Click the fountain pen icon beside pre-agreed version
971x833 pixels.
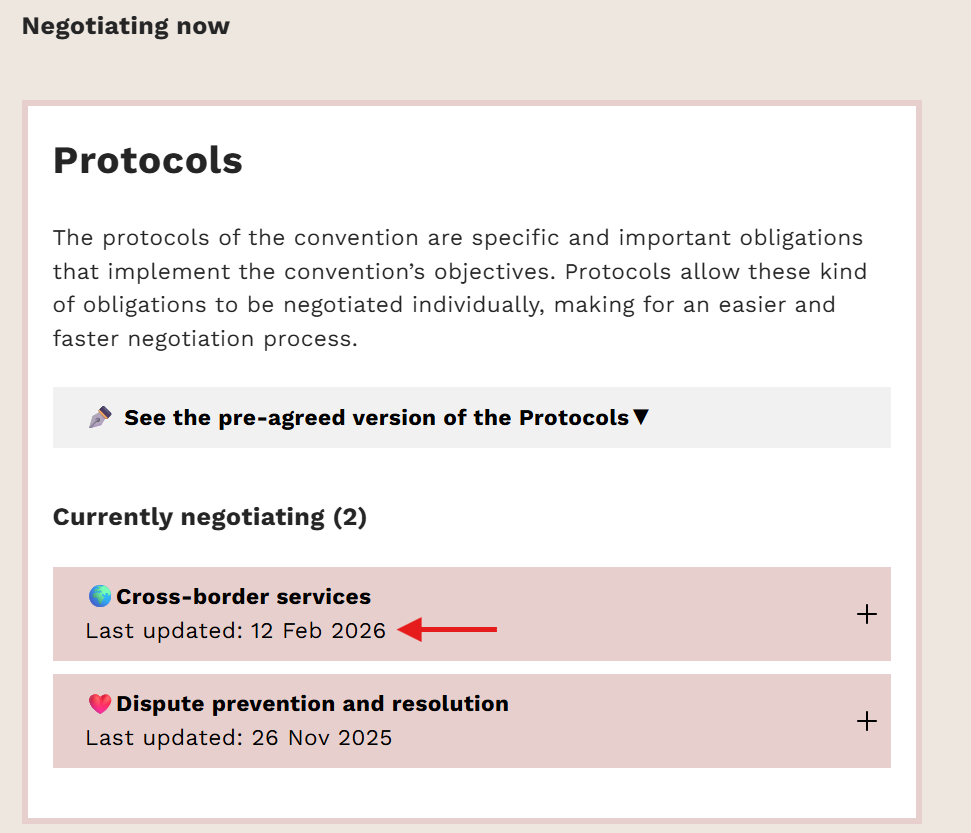pos(100,418)
